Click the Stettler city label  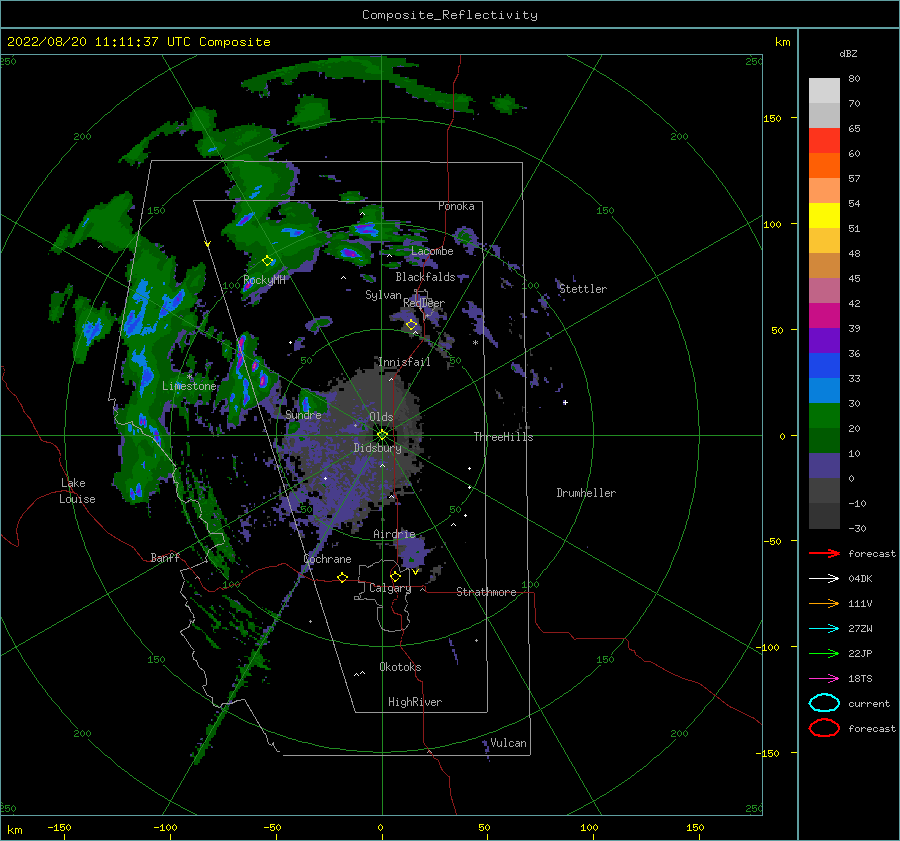(x=583, y=289)
